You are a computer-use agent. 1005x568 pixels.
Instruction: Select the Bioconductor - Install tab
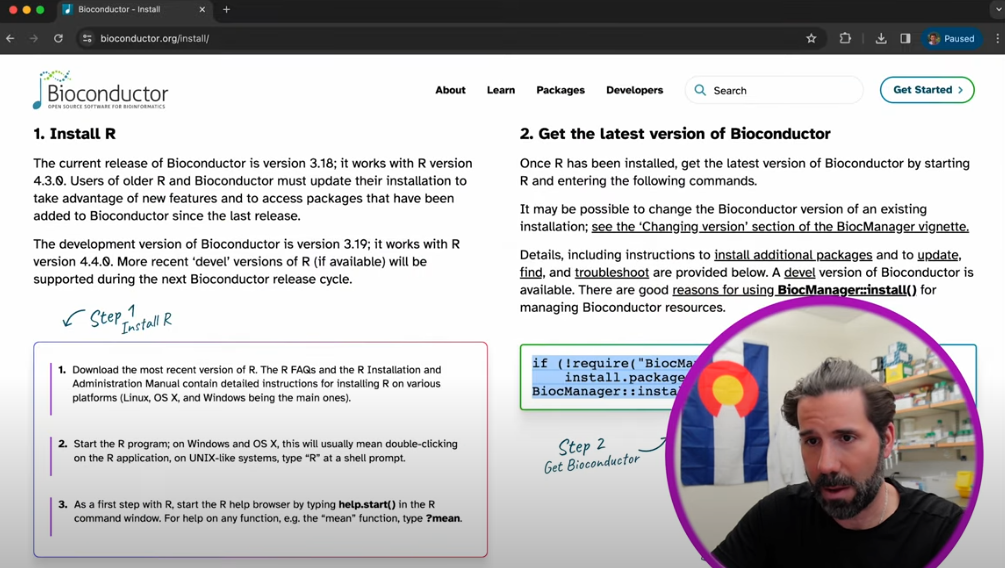click(134, 10)
